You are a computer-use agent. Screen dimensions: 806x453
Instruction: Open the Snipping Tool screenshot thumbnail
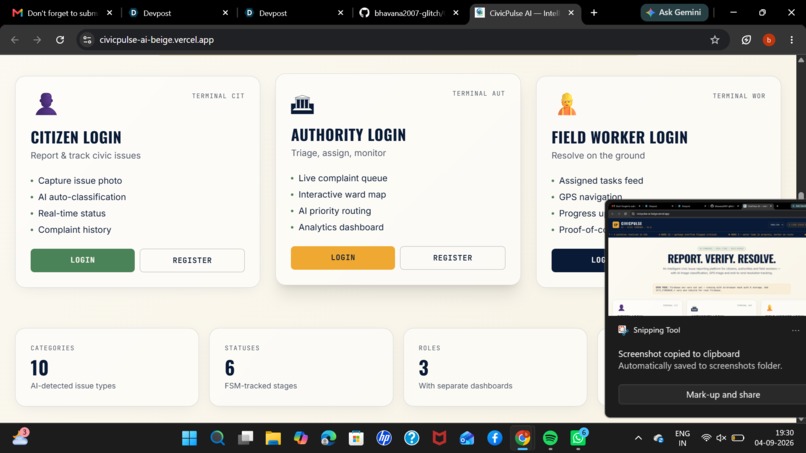tap(706, 258)
